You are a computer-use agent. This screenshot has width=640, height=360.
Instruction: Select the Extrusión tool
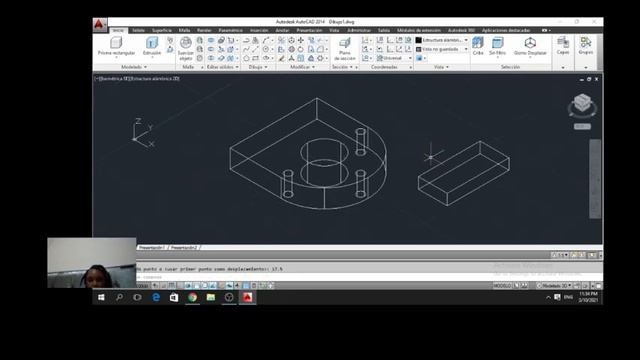151,46
